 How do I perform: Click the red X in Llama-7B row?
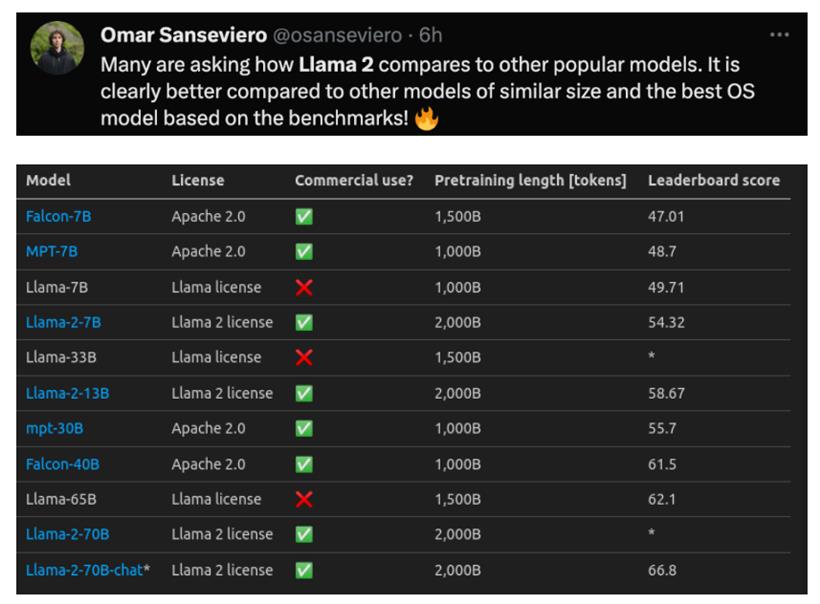[304, 287]
